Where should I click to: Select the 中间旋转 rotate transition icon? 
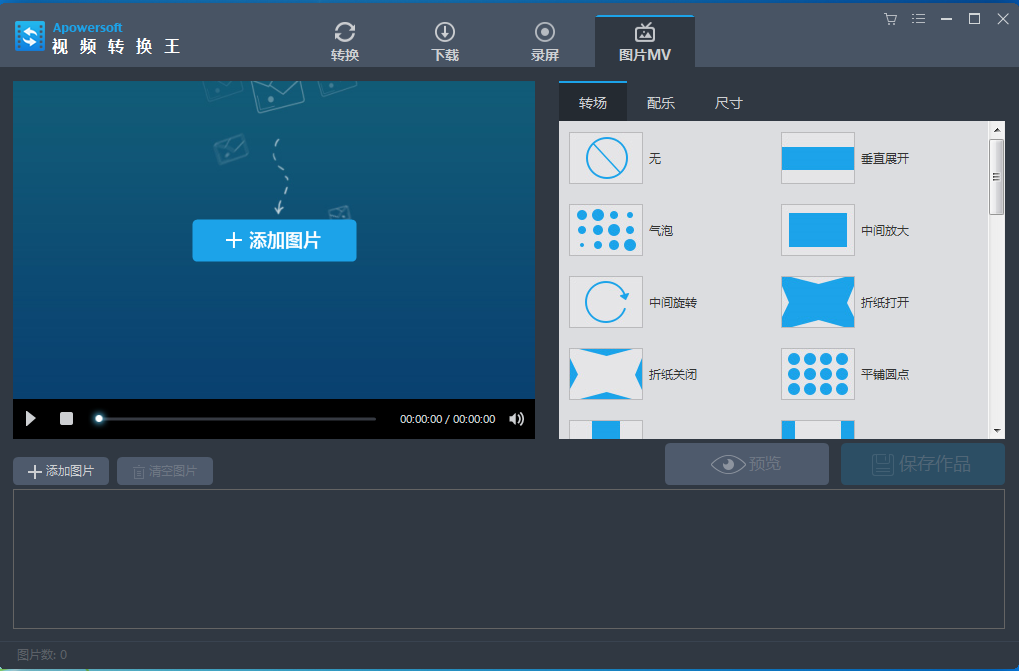pyautogui.click(x=606, y=302)
